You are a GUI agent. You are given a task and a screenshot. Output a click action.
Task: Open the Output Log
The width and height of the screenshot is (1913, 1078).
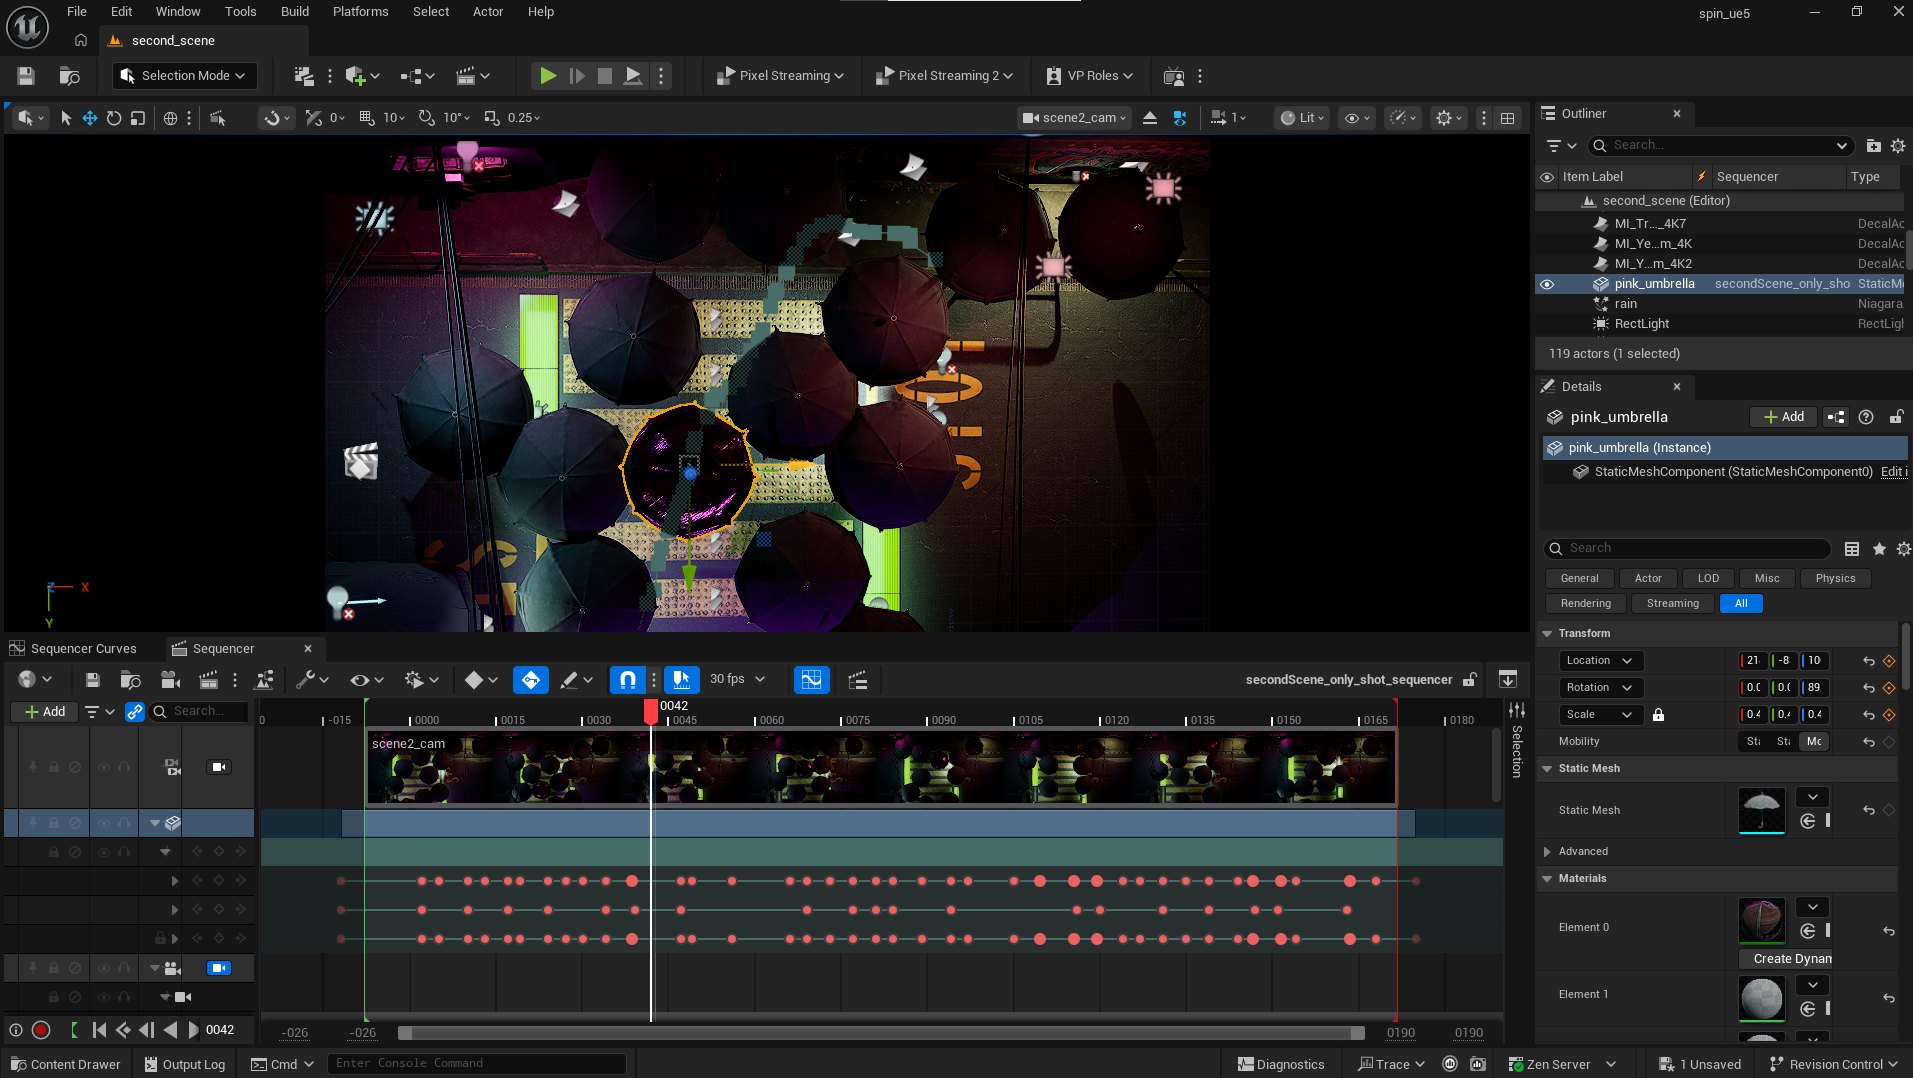(184, 1065)
